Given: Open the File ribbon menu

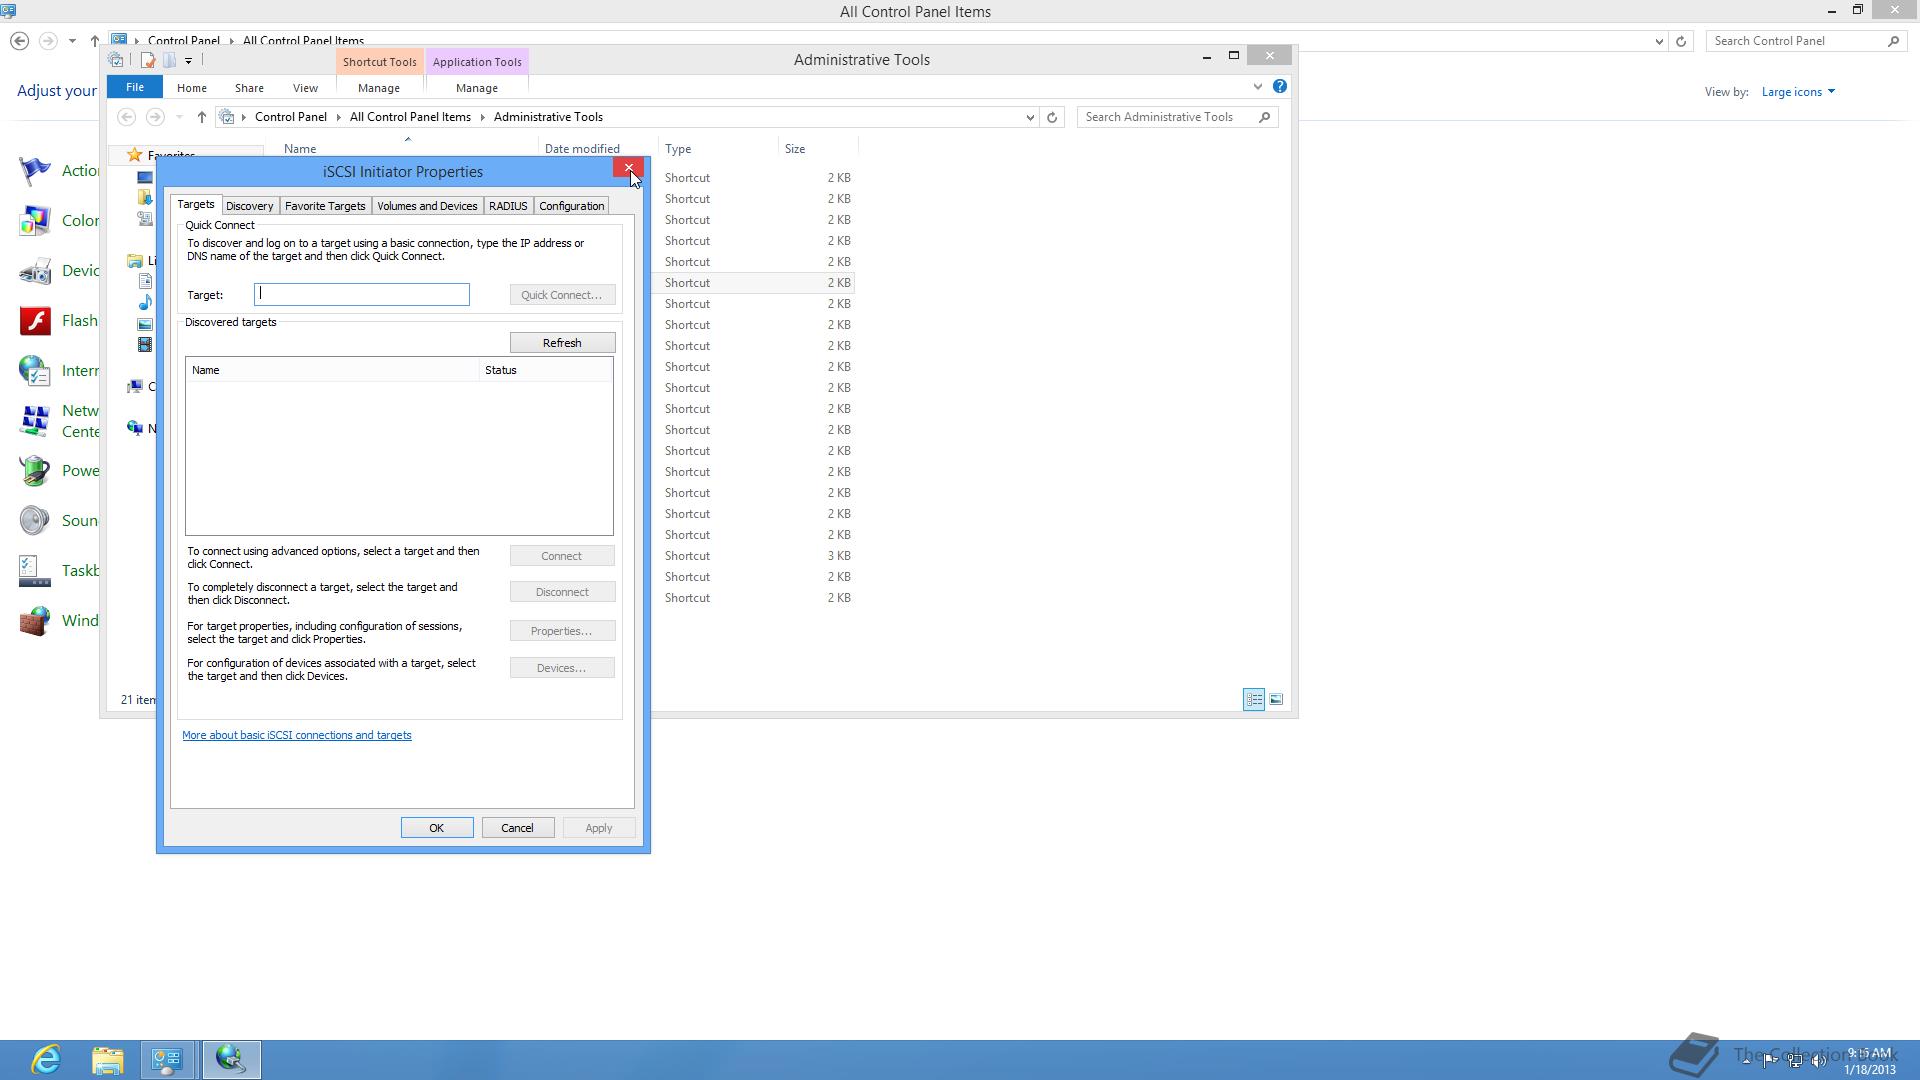Looking at the screenshot, I should [x=134, y=88].
